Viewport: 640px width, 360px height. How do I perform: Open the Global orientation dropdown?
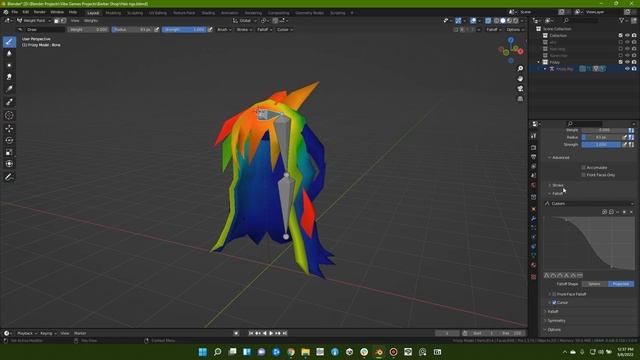[245, 20]
